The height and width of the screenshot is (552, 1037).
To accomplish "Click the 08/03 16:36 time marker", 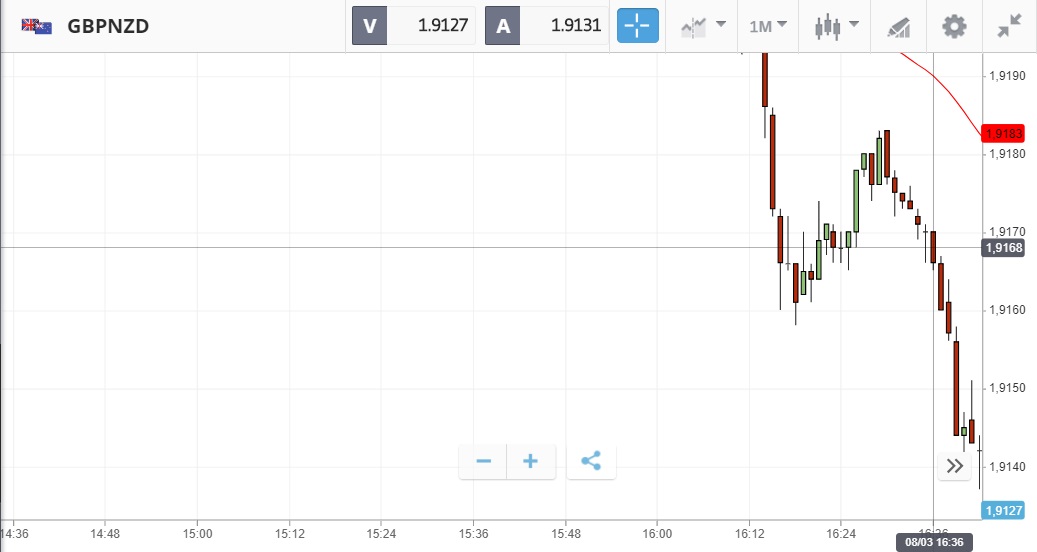I will (932, 542).
